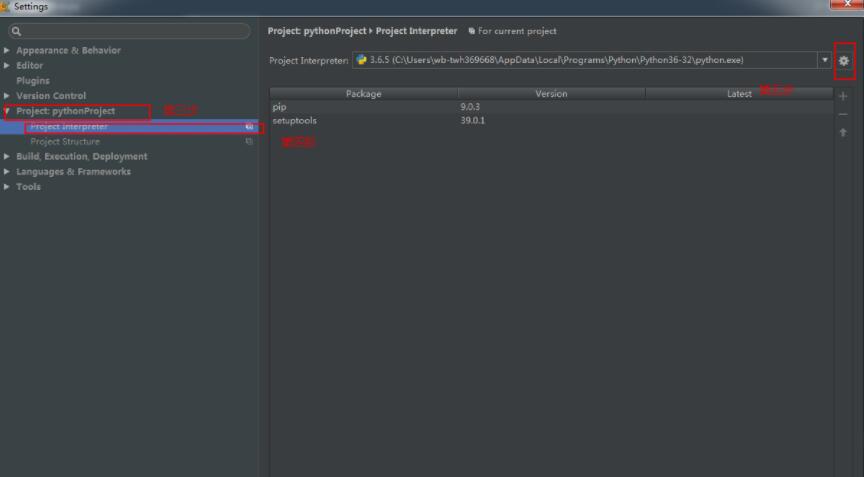Expand the Languages & Frameworks arrow
864x477 pixels.
7,172
